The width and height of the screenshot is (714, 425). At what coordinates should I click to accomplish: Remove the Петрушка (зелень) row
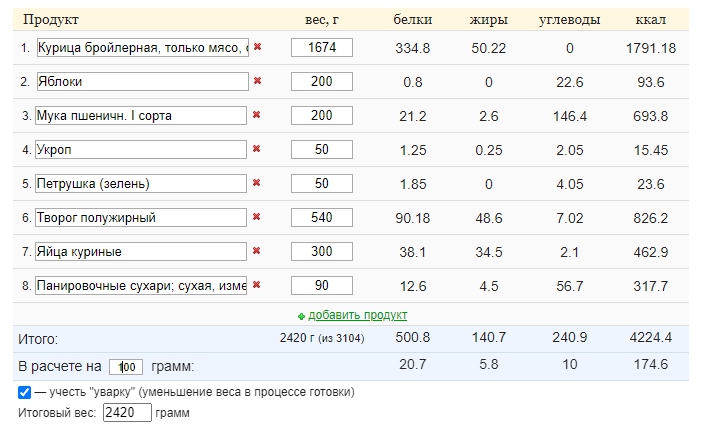click(257, 183)
